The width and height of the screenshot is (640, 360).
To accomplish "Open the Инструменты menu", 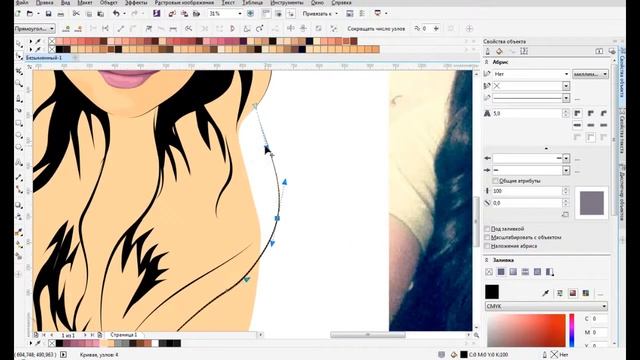I will click(x=287, y=2).
